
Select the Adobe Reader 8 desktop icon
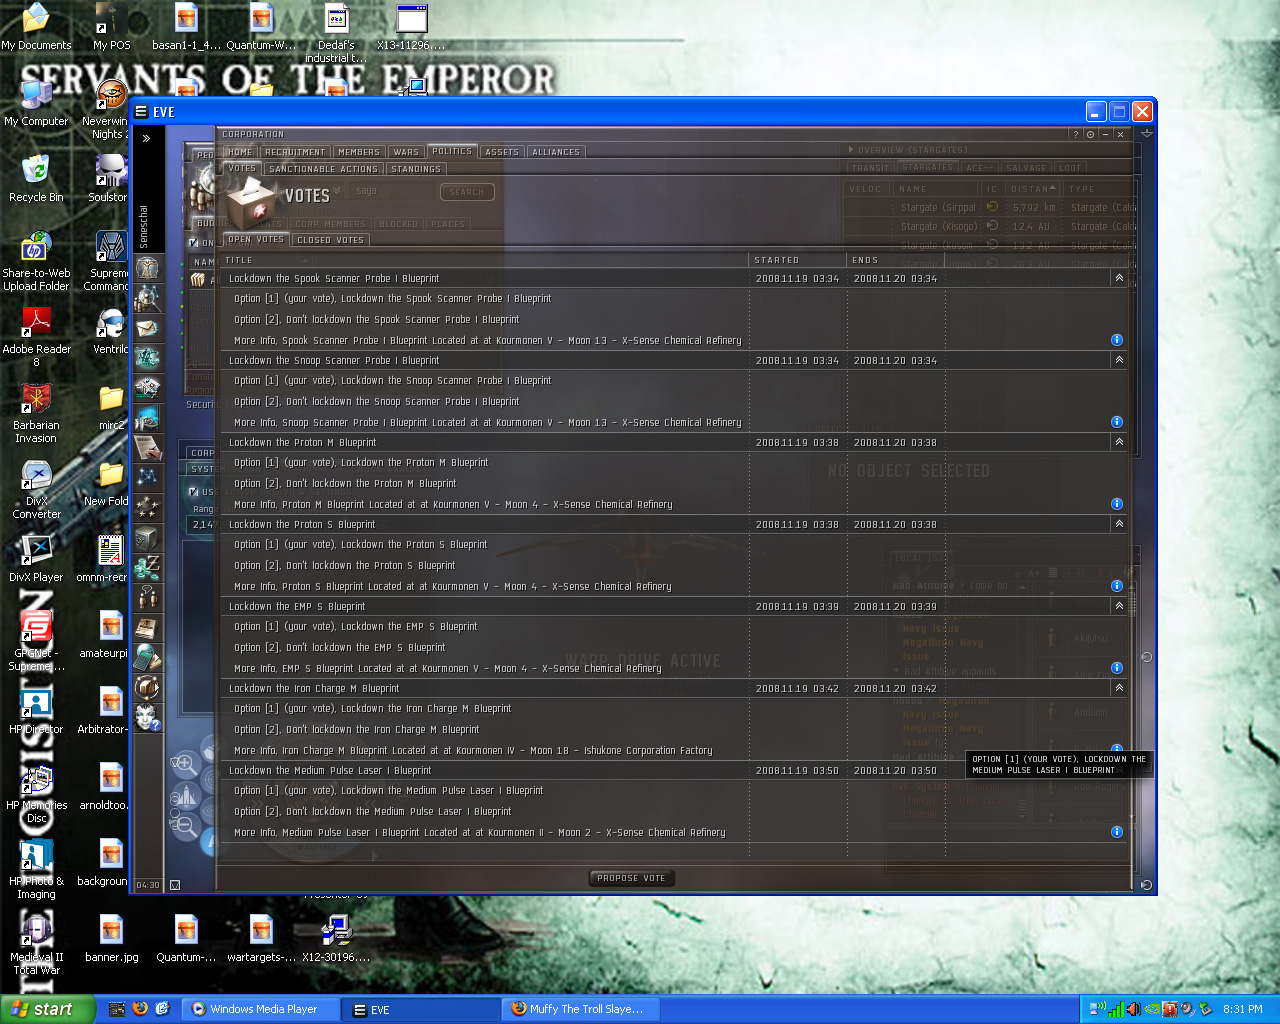click(37, 336)
